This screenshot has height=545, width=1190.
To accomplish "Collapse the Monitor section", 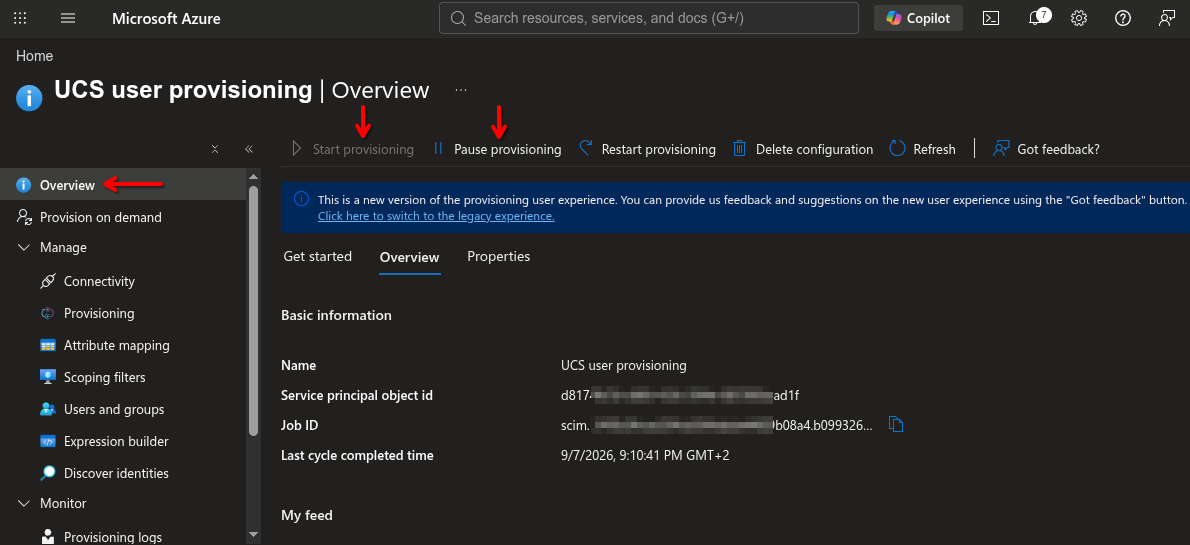I will (x=24, y=503).
